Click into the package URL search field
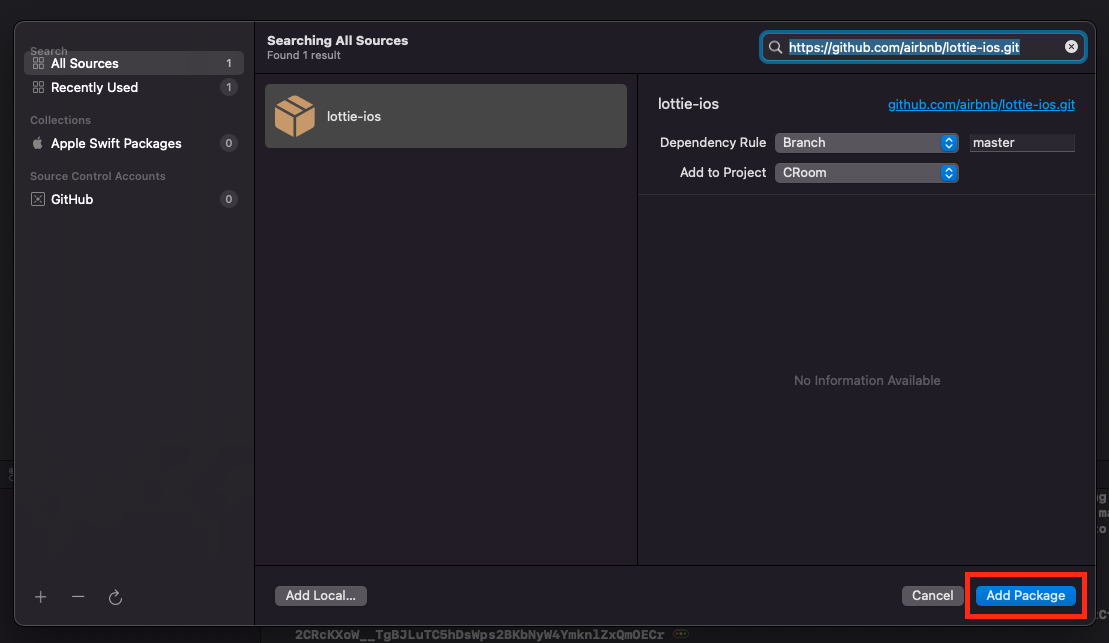 tap(923, 47)
